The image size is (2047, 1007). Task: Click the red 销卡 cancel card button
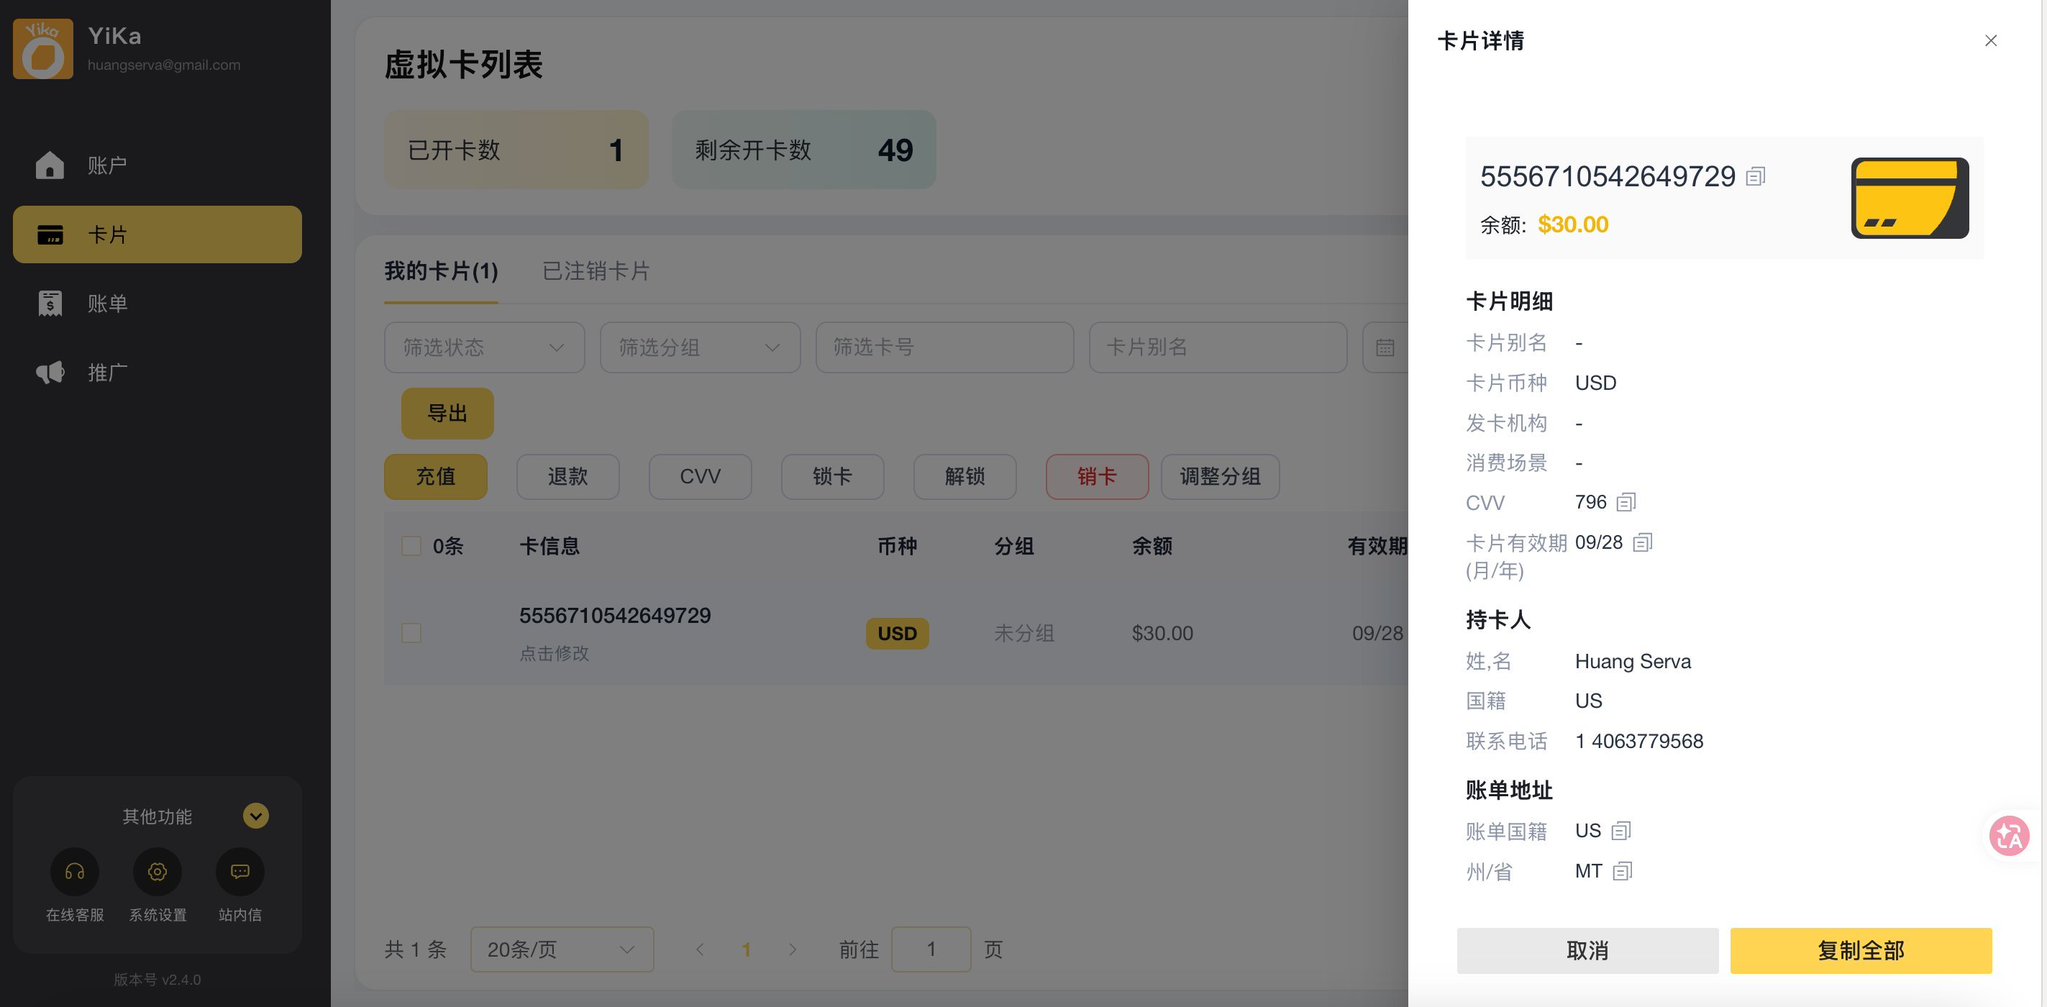(1097, 477)
